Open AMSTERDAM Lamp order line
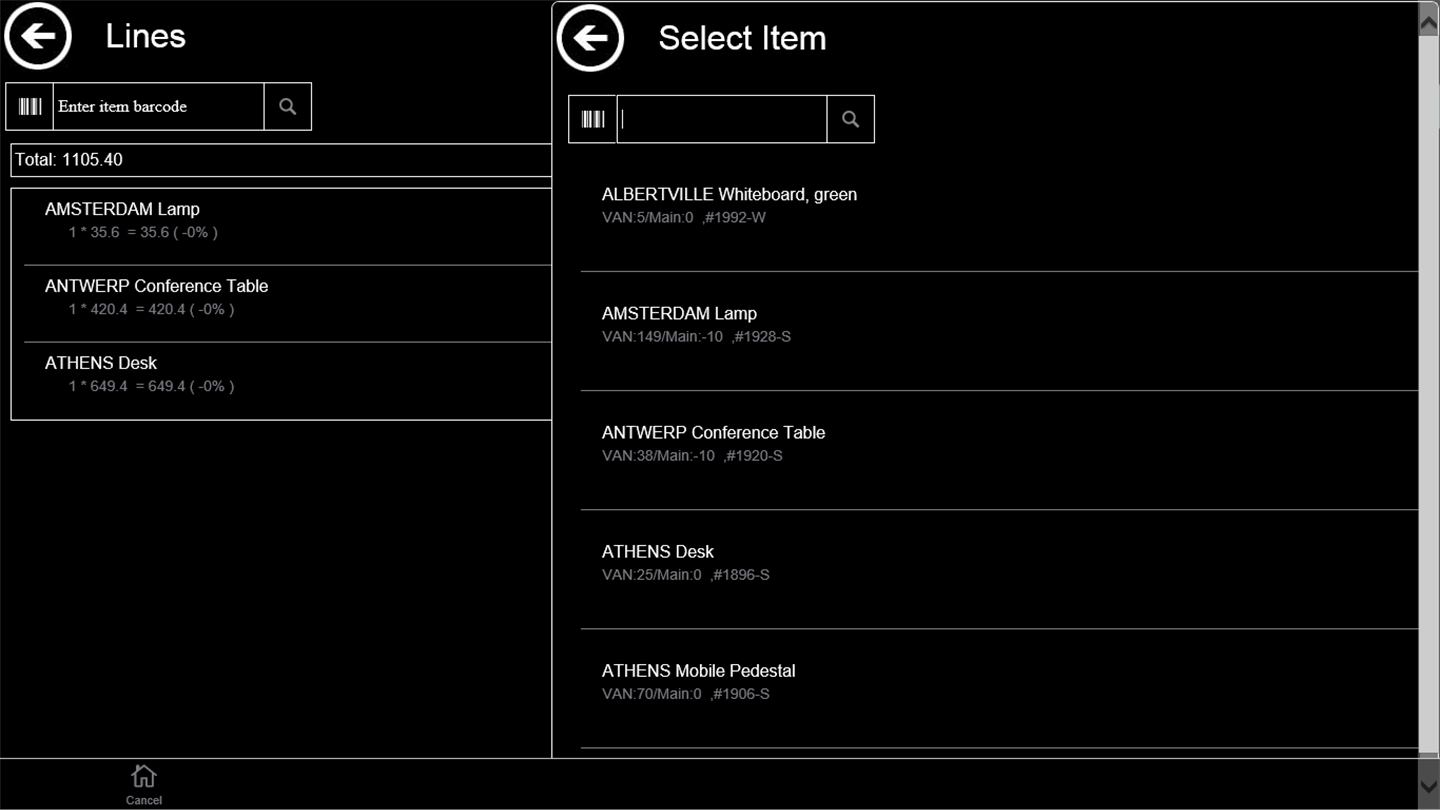Image resolution: width=1440 pixels, height=810 pixels. point(122,220)
